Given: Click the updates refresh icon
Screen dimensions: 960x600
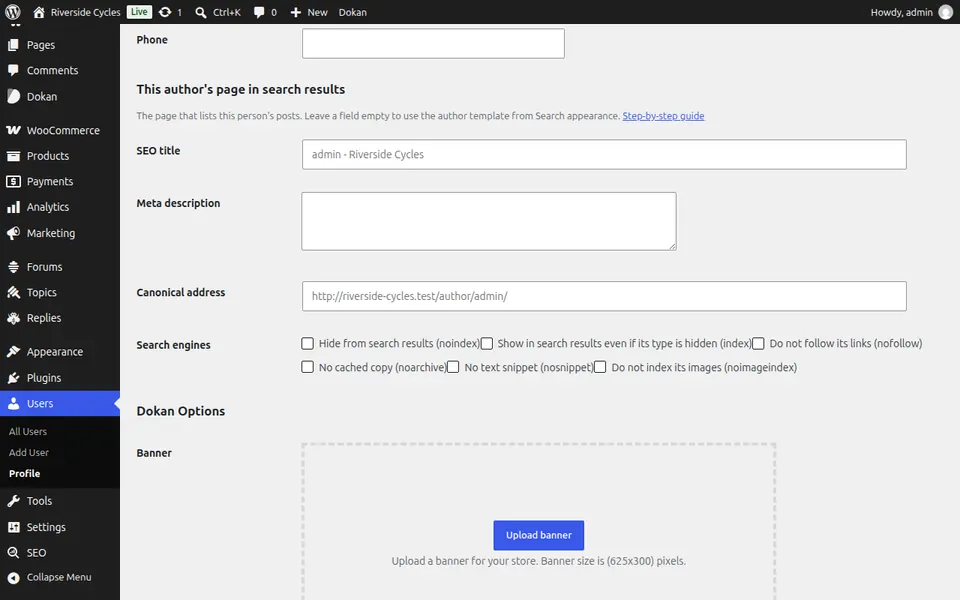Looking at the screenshot, I should pyautogui.click(x=165, y=12).
